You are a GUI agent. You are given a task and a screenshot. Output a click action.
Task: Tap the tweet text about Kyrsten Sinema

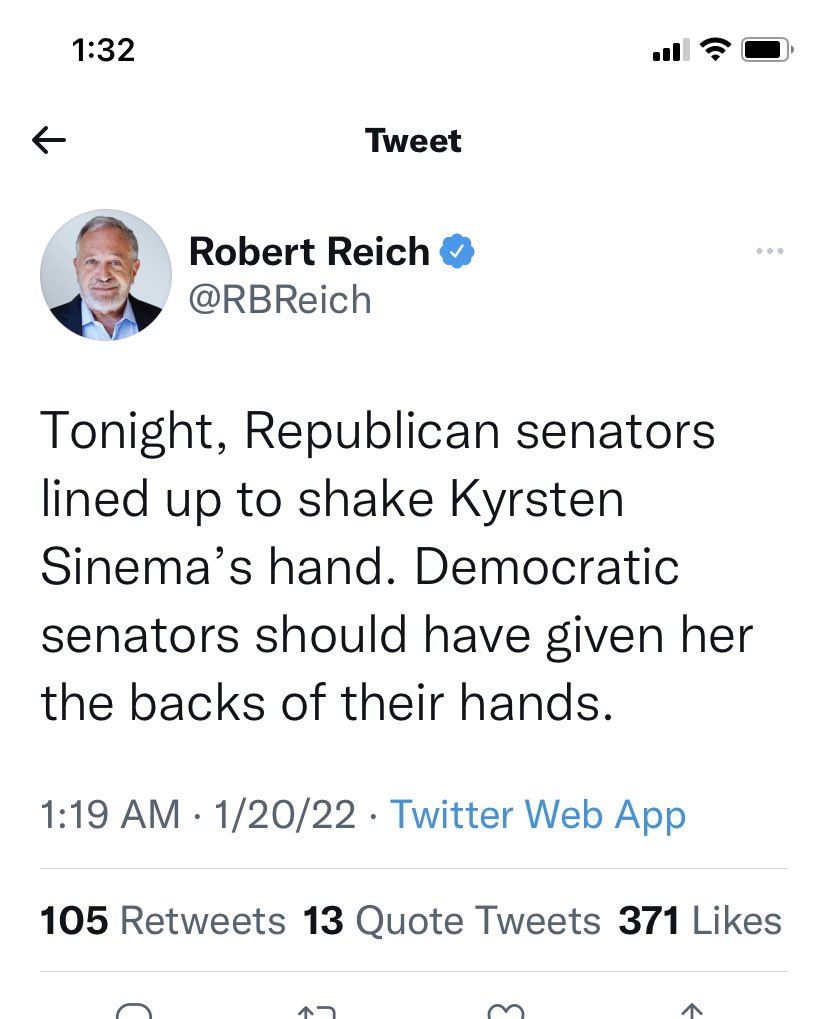point(396,568)
